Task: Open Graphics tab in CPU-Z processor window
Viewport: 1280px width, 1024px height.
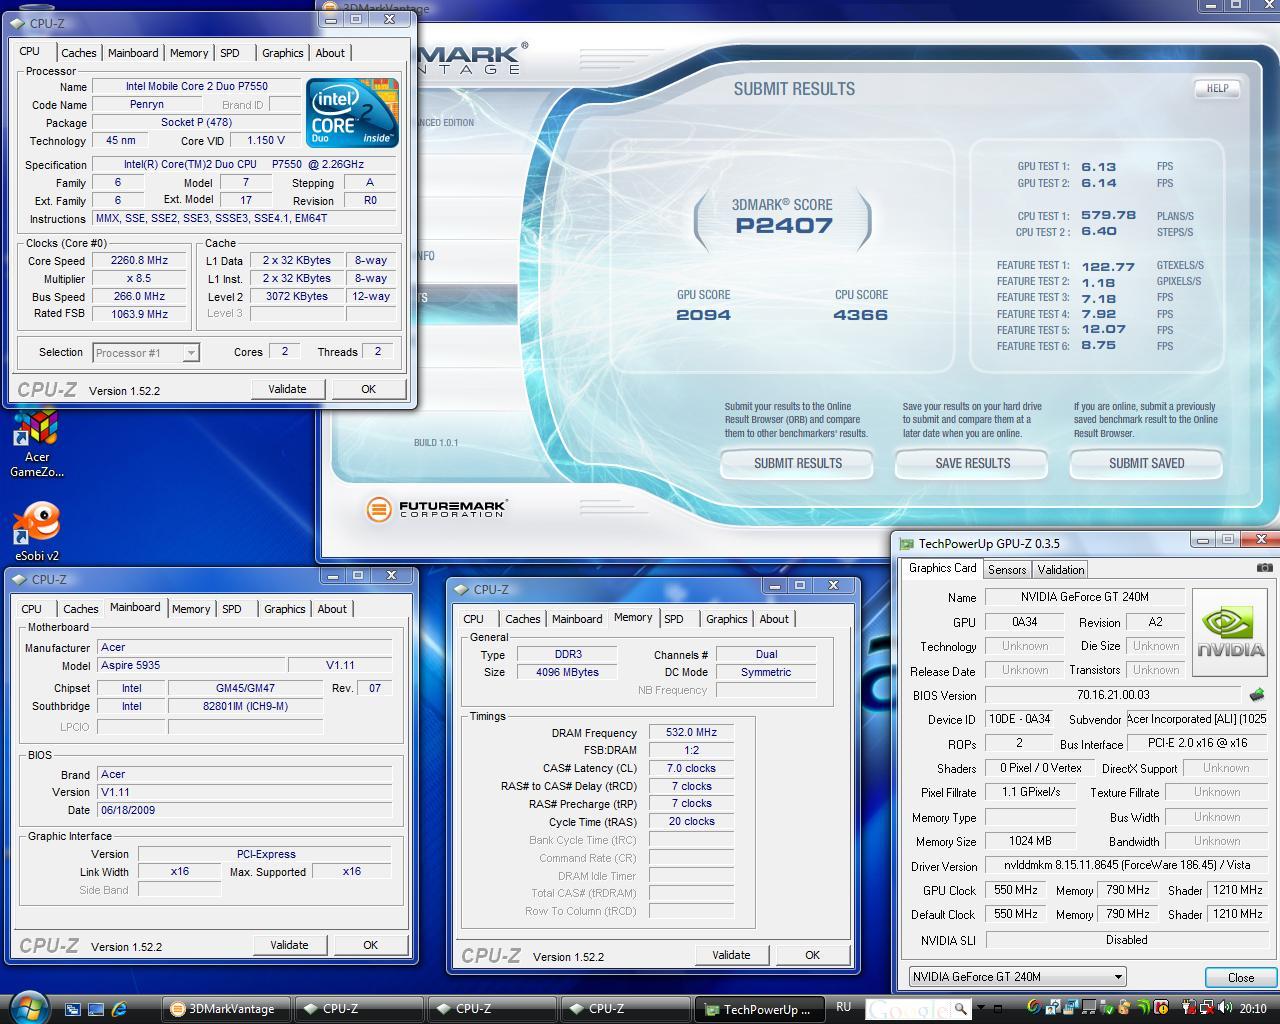Action: tap(282, 53)
